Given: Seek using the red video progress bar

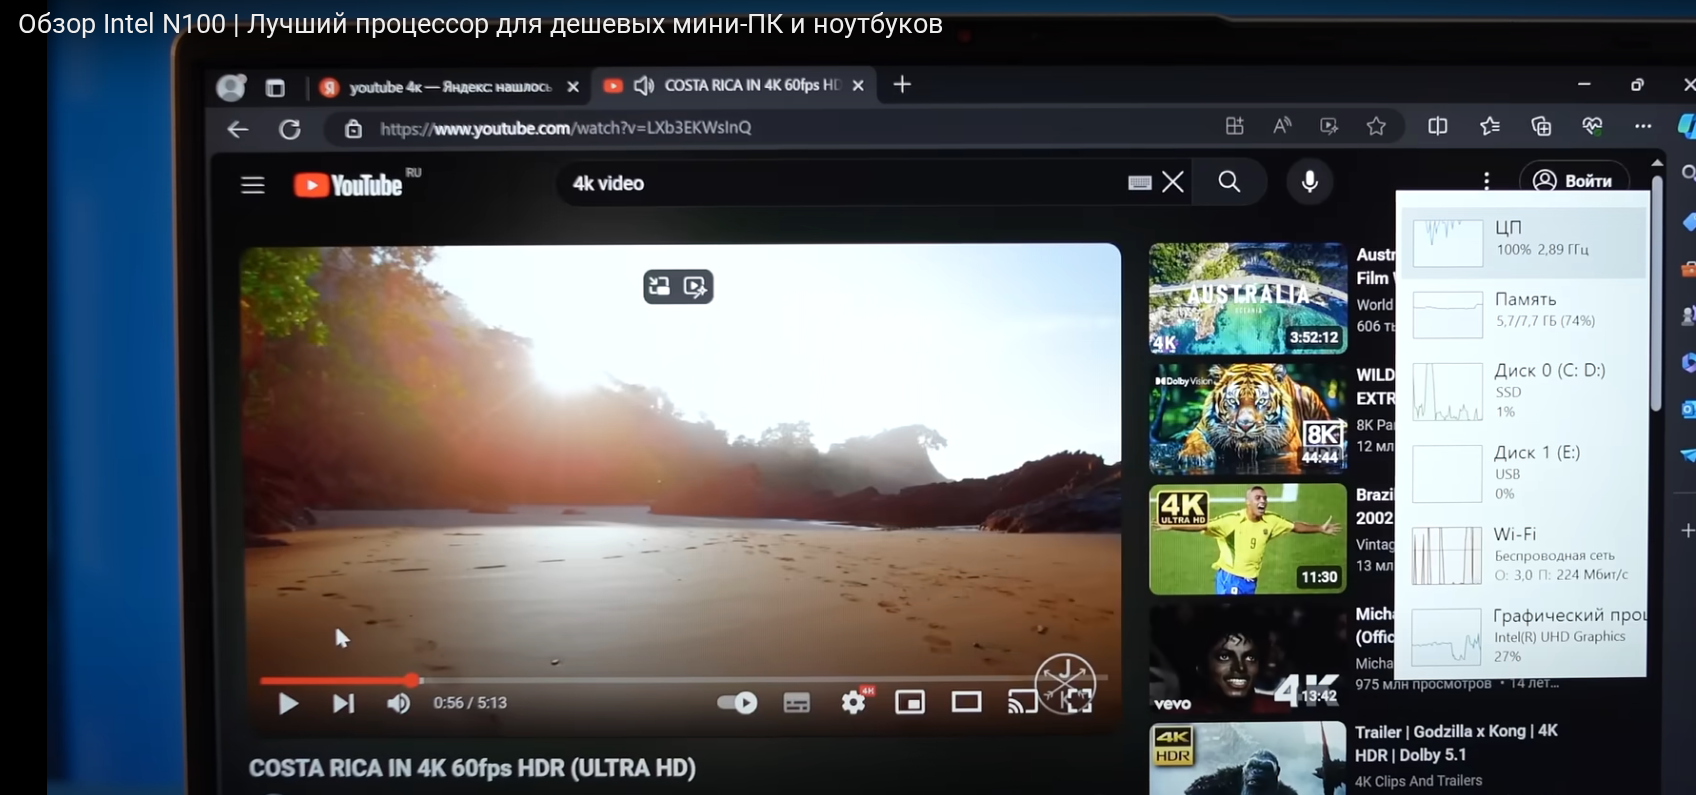Looking at the screenshot, I should point(683,680).
